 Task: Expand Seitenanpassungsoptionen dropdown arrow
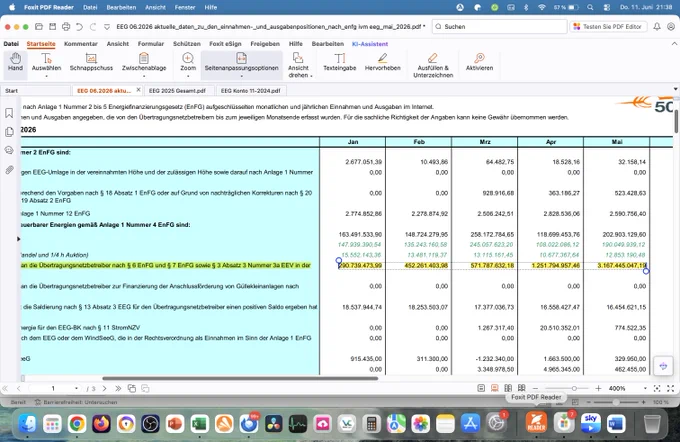[242, 76]
